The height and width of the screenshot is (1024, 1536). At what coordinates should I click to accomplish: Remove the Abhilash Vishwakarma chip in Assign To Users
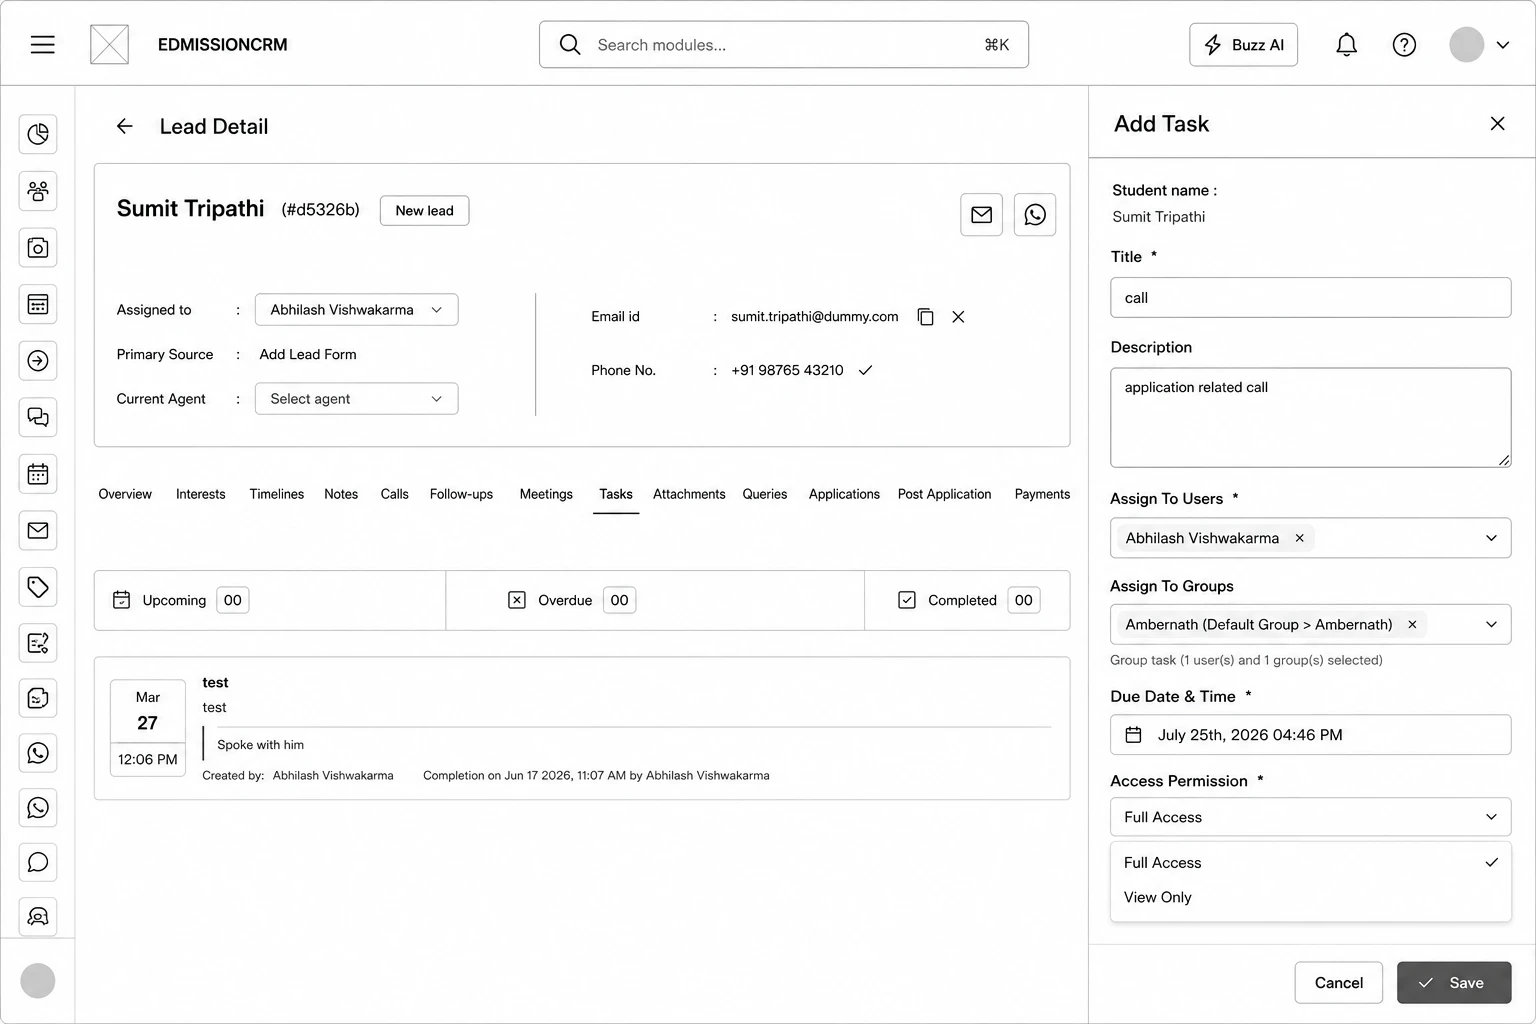pyautogui.click(x=1299, y=538)
